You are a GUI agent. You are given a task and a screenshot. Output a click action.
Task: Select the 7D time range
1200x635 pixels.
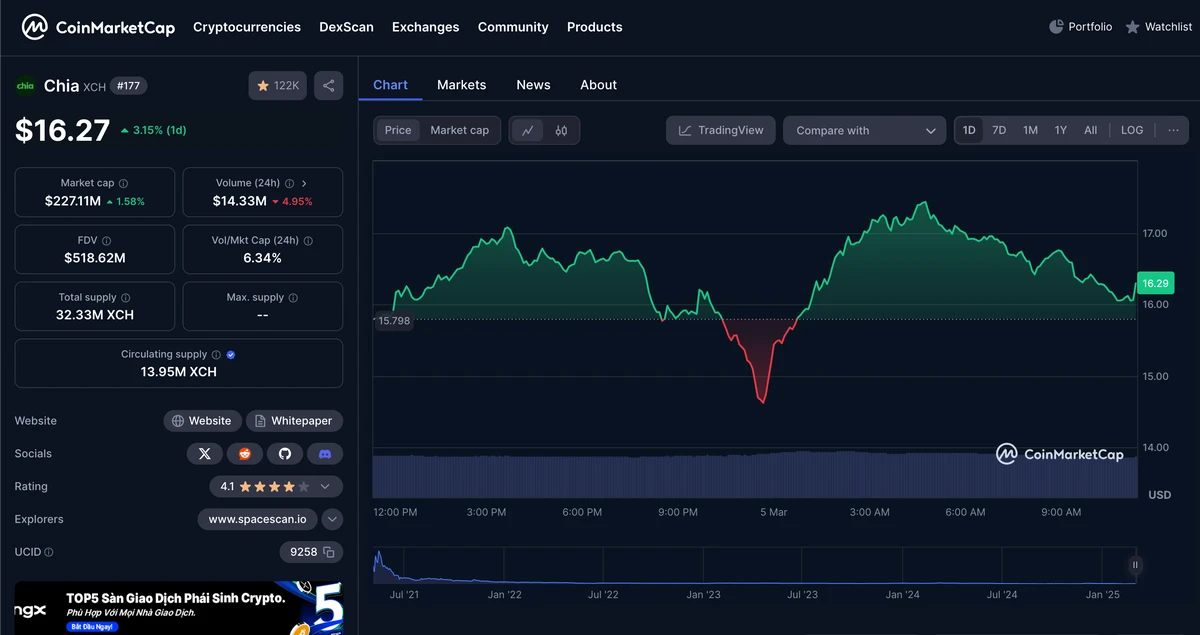coord(999,130)
